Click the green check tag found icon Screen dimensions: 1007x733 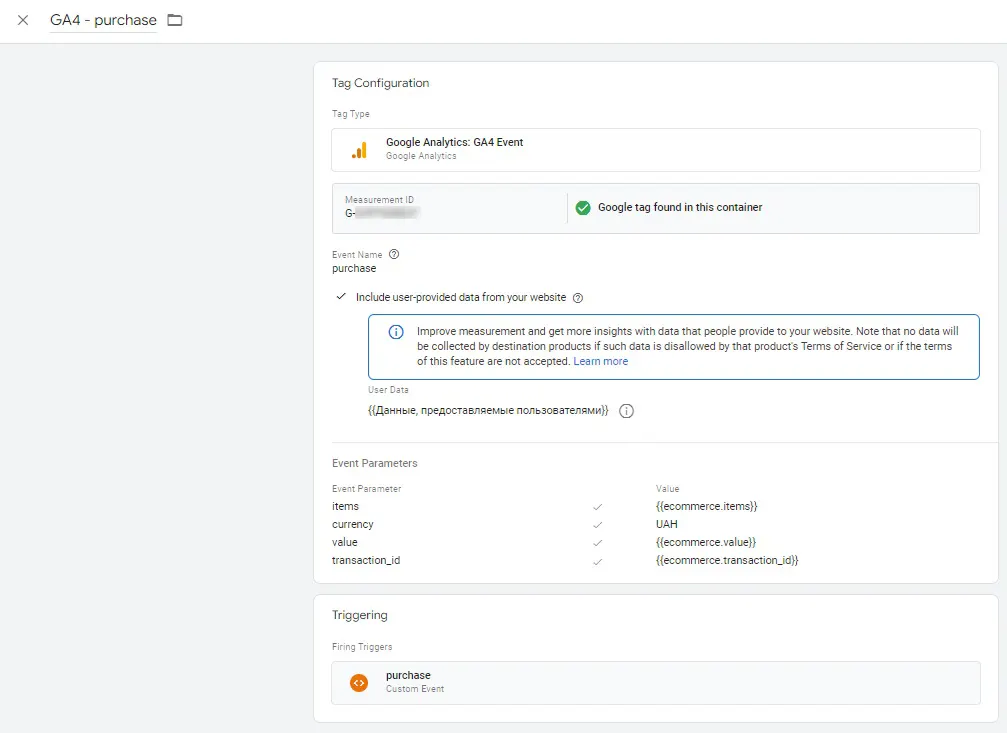tap(583, 208)
